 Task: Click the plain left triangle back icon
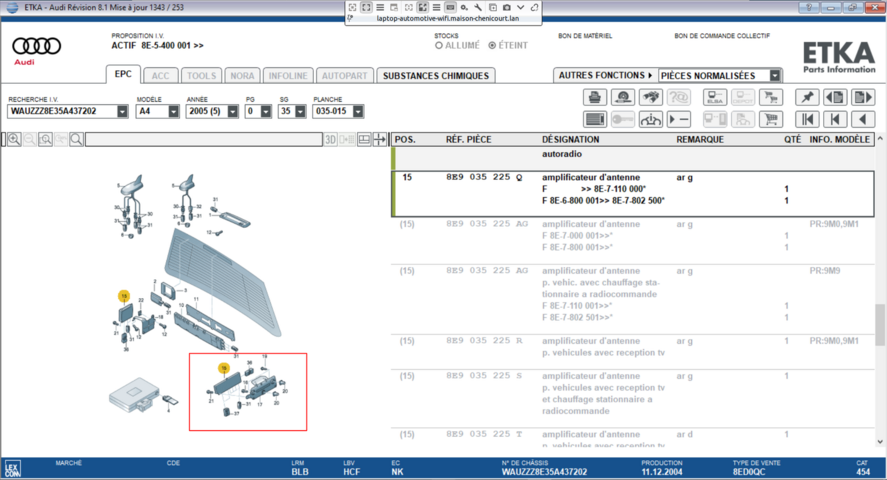(863, 119)
